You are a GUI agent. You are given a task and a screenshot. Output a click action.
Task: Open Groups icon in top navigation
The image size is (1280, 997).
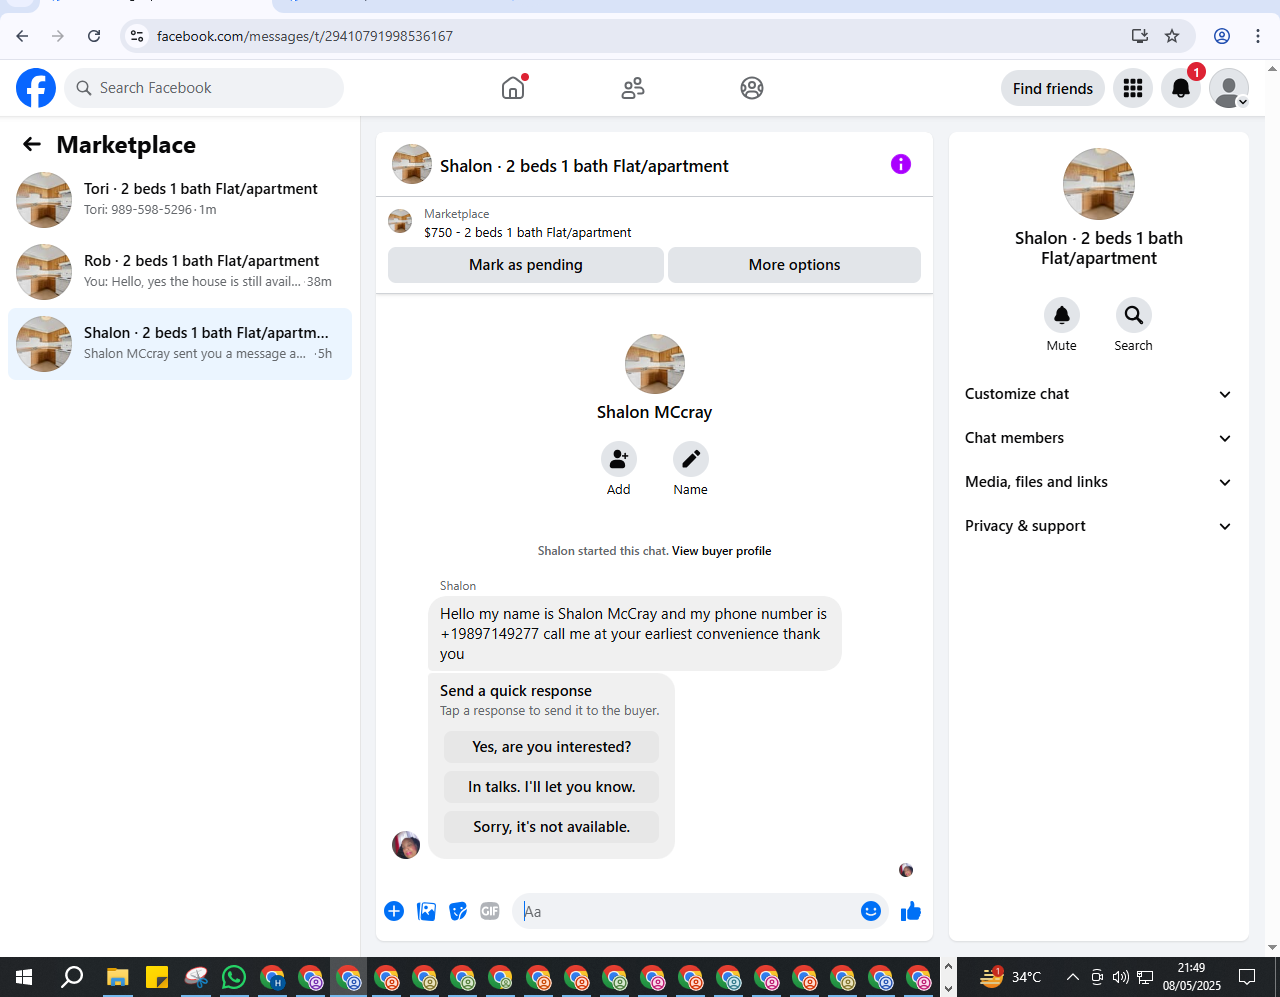752,88
